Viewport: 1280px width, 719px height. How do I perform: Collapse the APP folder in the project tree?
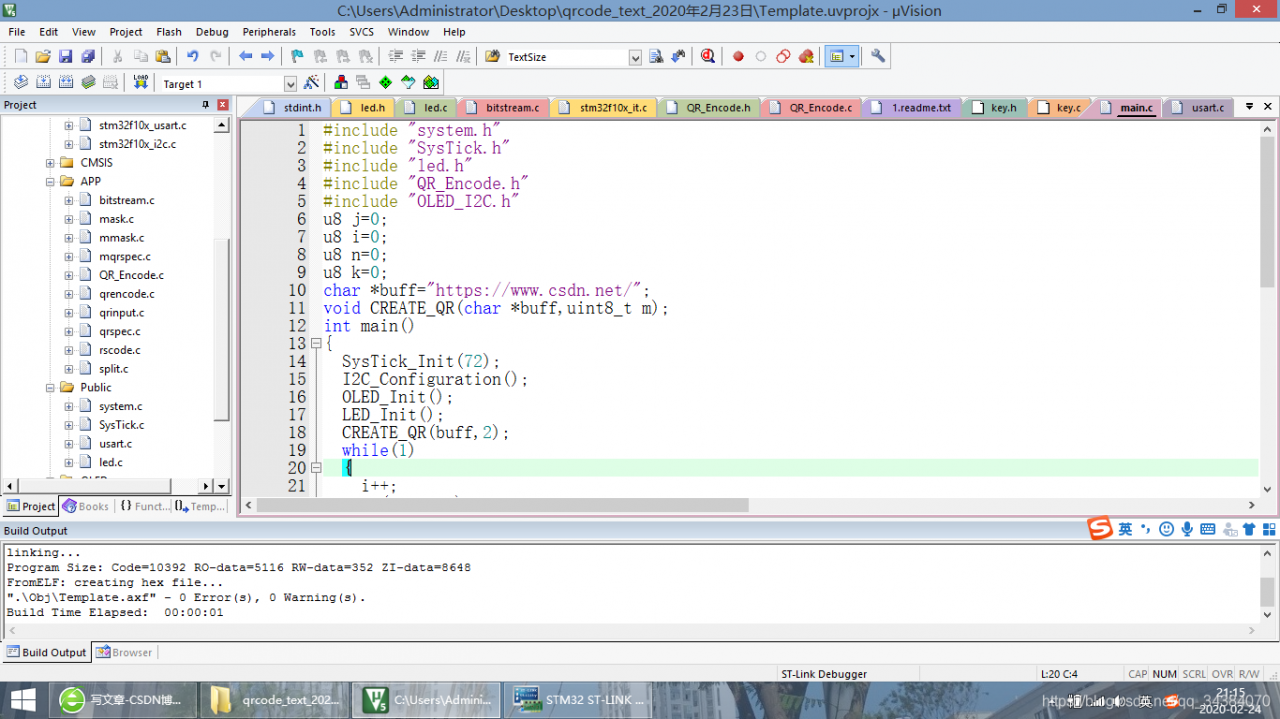point(50,182)
